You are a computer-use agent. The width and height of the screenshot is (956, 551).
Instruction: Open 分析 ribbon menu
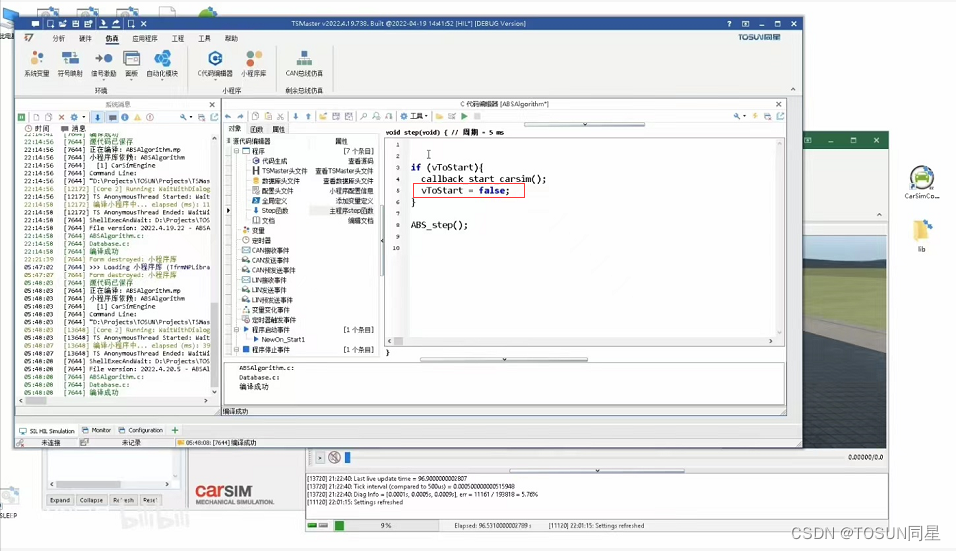point(59,38)
